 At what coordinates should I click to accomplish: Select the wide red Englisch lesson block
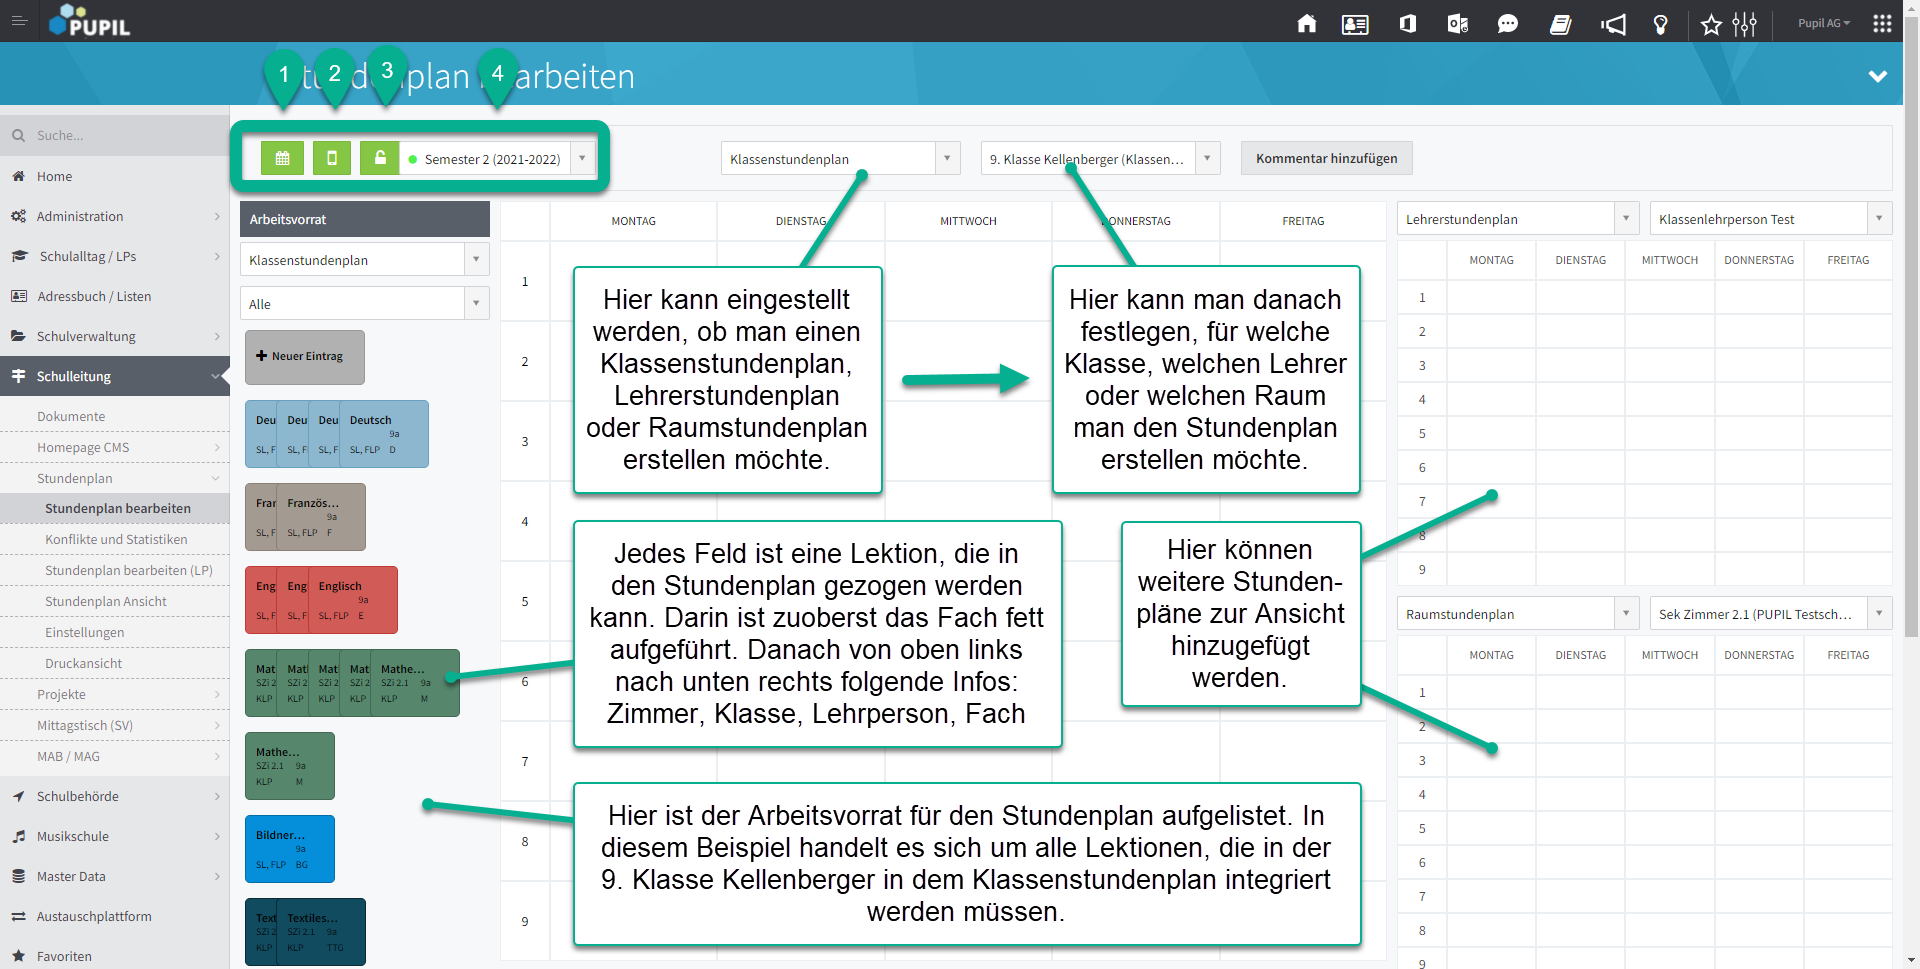(x=354, y=600)
